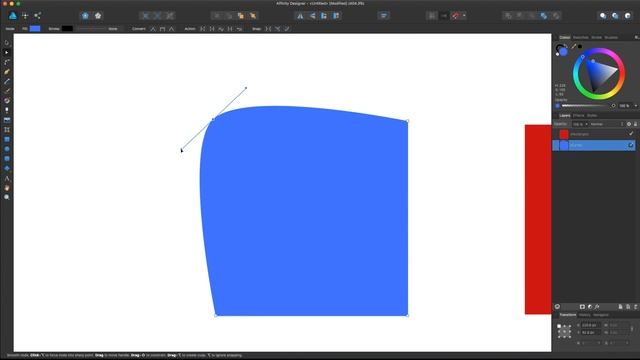Switch to the Color tab
640x360 pixels.
[x=564, y=38]
